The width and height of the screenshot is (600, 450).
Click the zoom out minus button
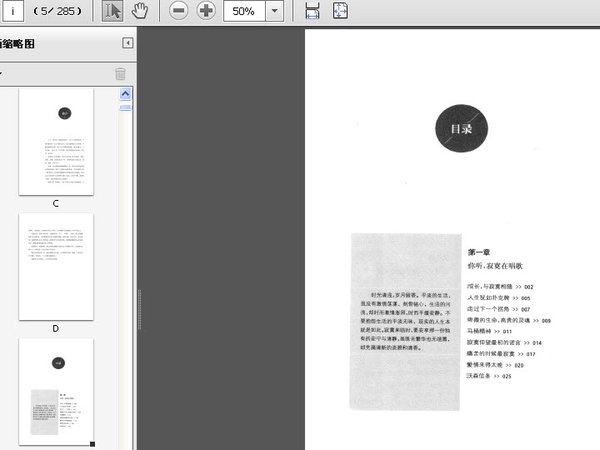point(178,11)
